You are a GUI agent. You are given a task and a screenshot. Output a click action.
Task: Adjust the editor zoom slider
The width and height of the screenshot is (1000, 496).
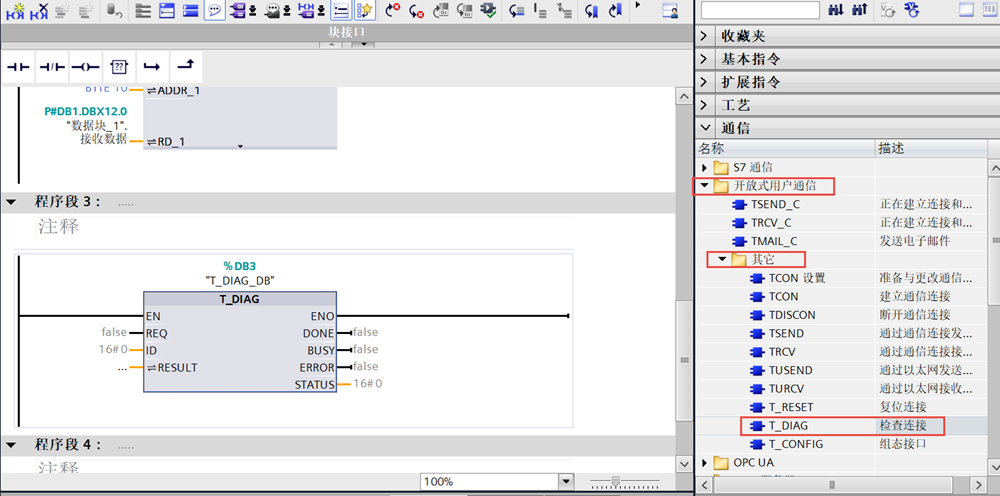616,482
